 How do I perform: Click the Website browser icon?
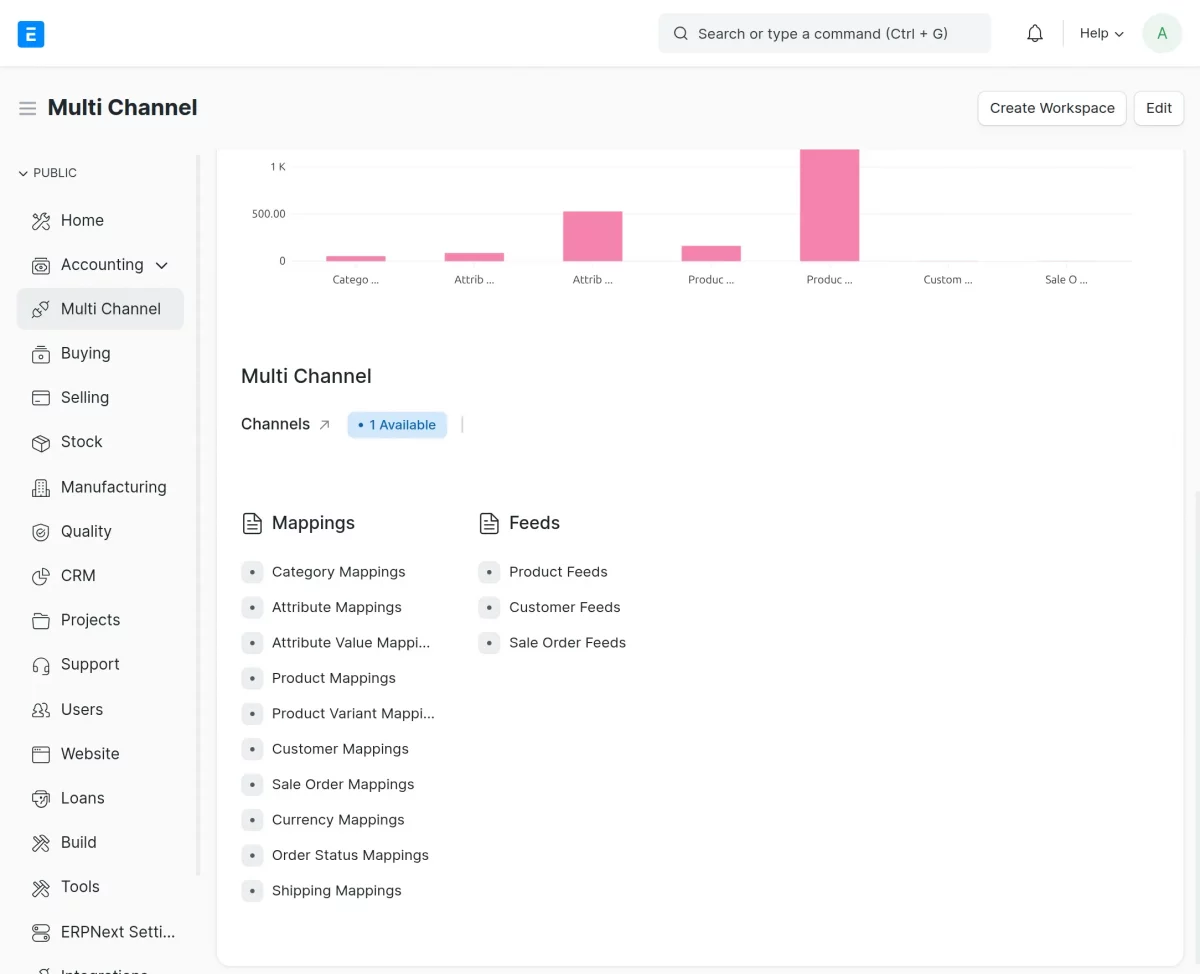point(41,754)
